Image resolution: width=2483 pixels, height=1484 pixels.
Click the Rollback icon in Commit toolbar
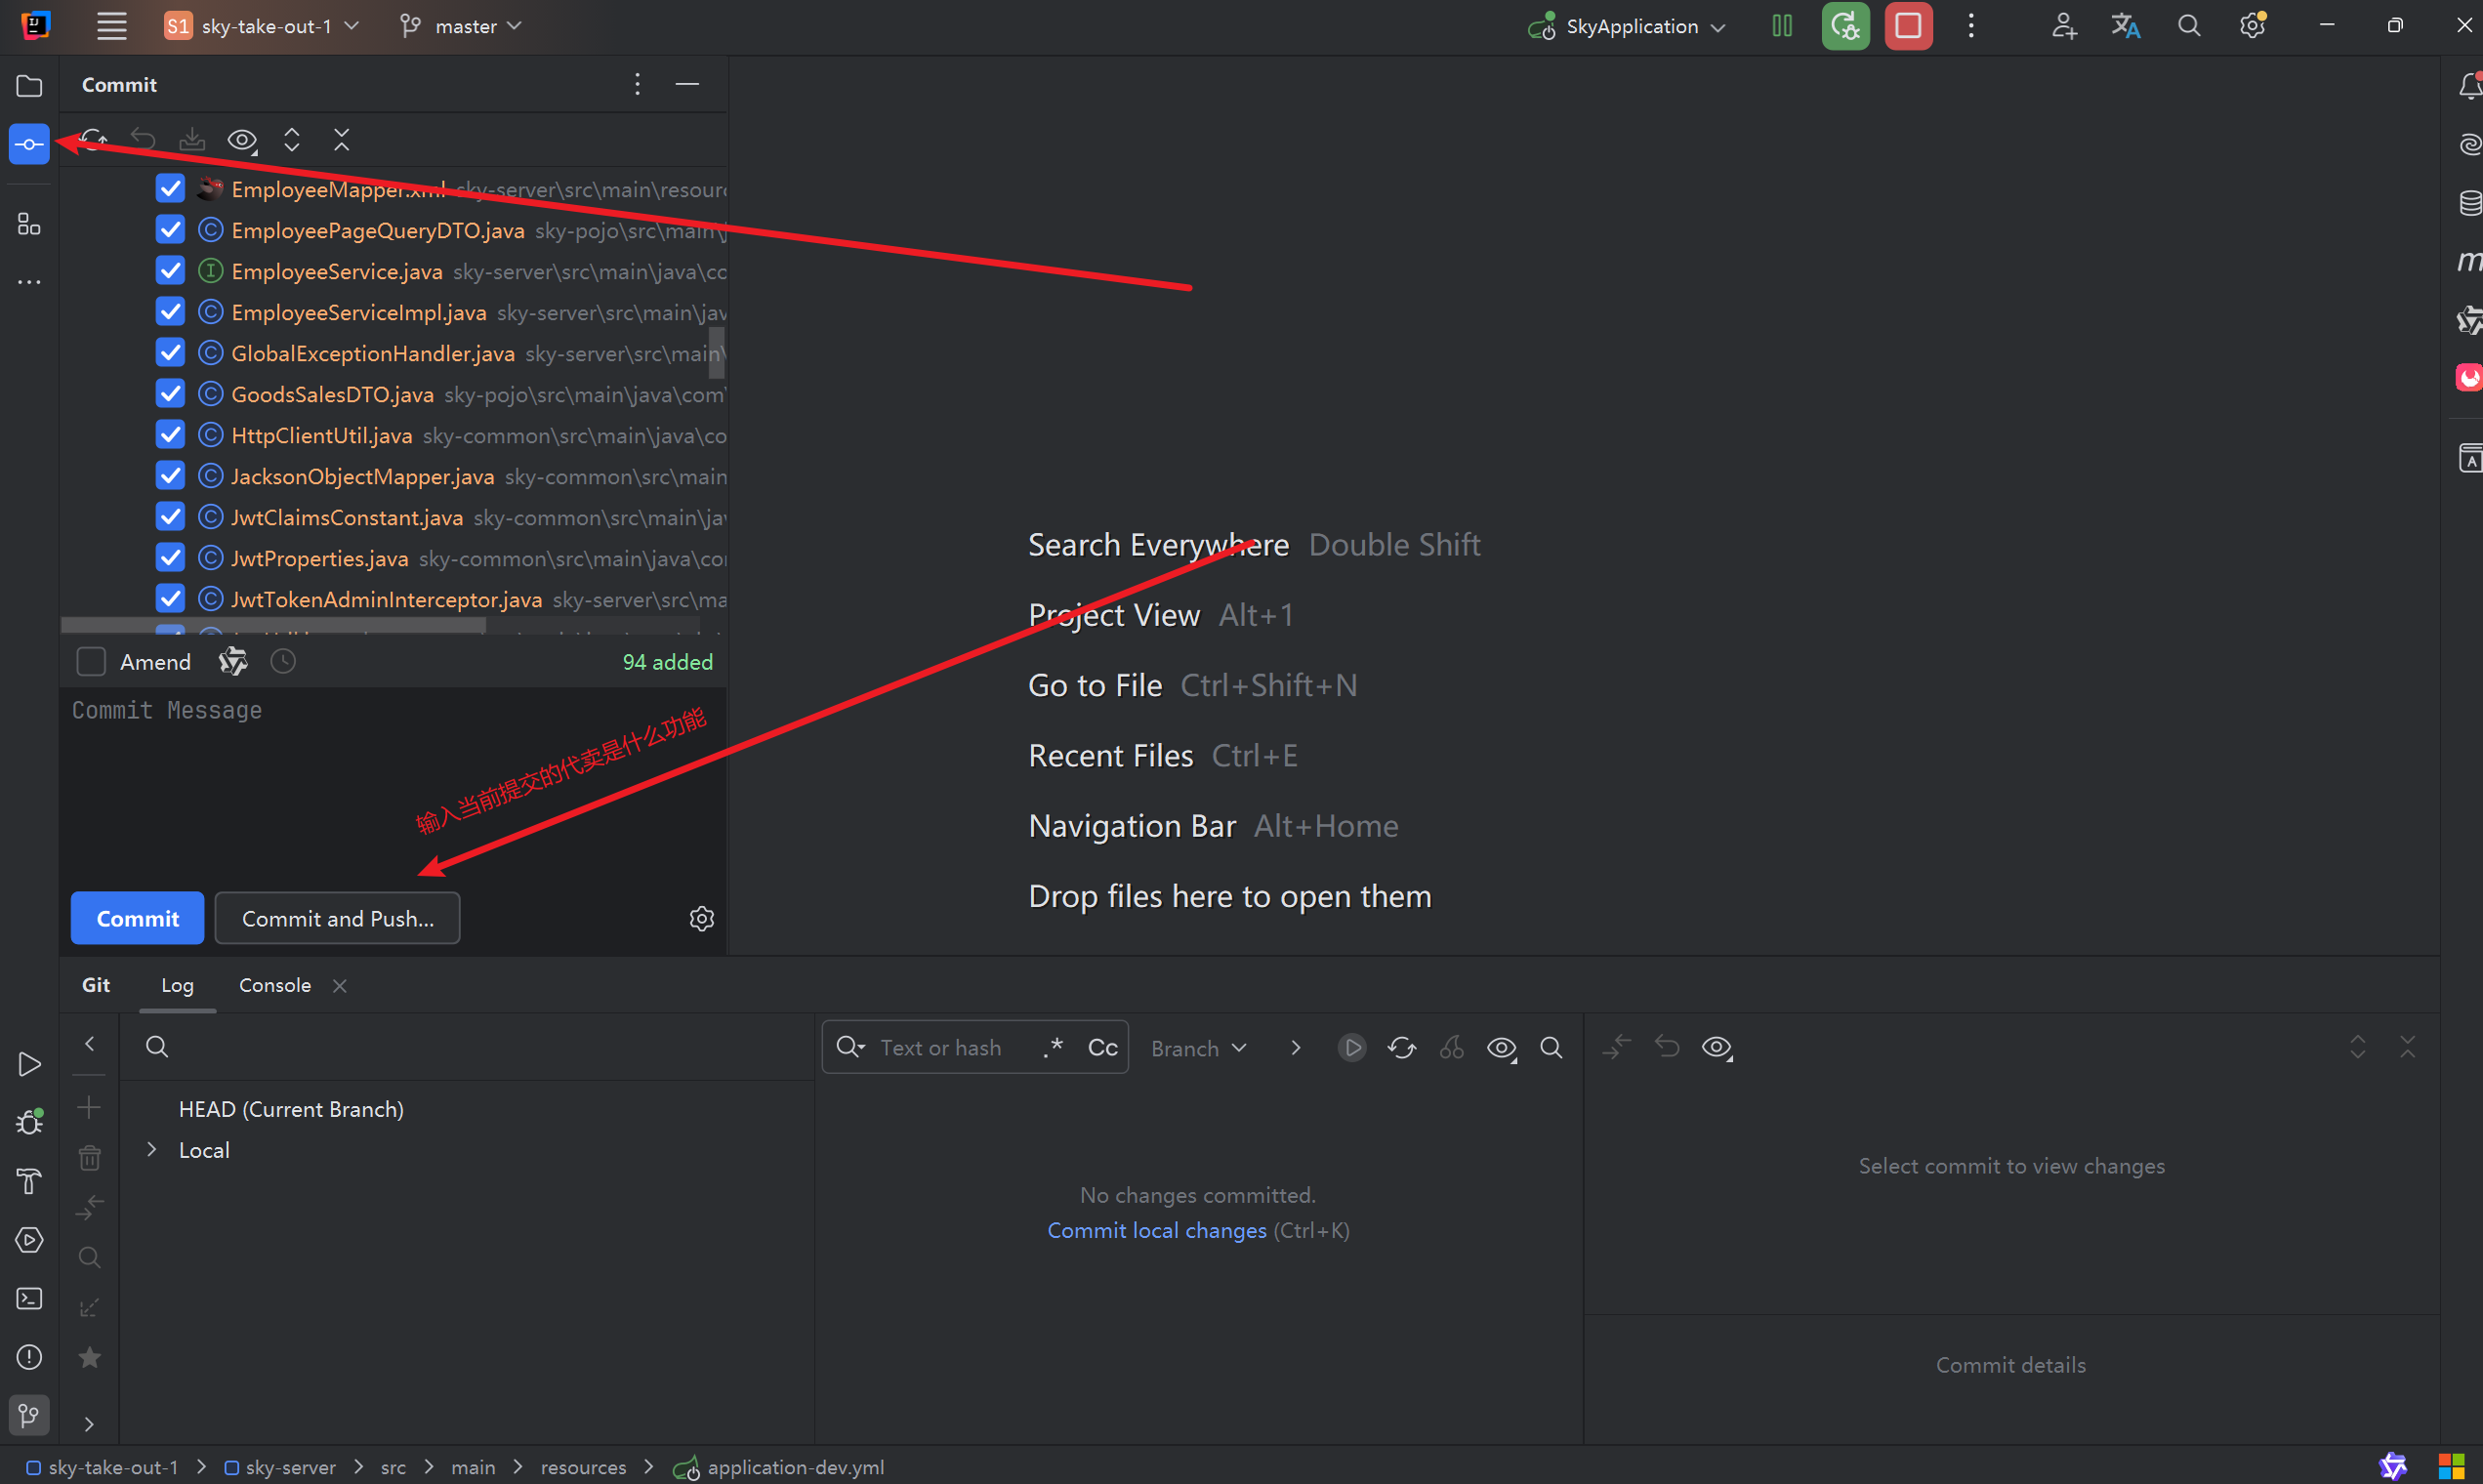(x=143, y=140)
